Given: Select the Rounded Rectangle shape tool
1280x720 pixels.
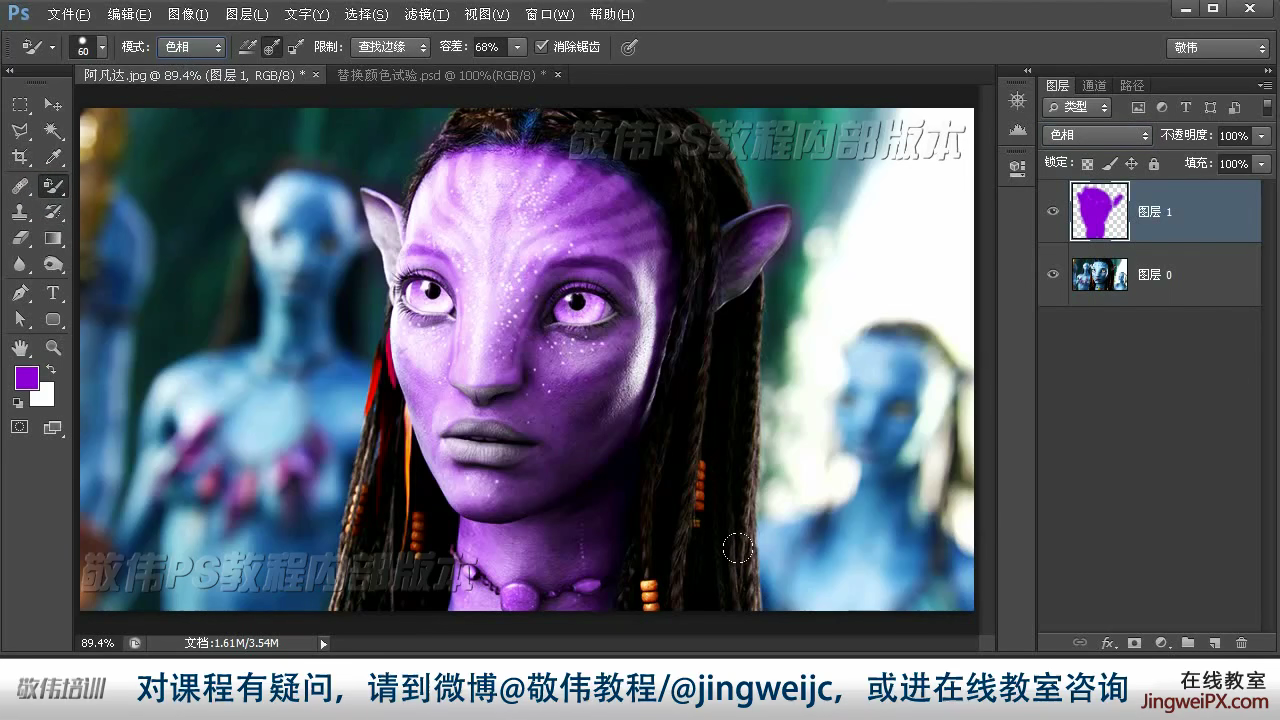Looking at the screenshot, I should 53,320.
